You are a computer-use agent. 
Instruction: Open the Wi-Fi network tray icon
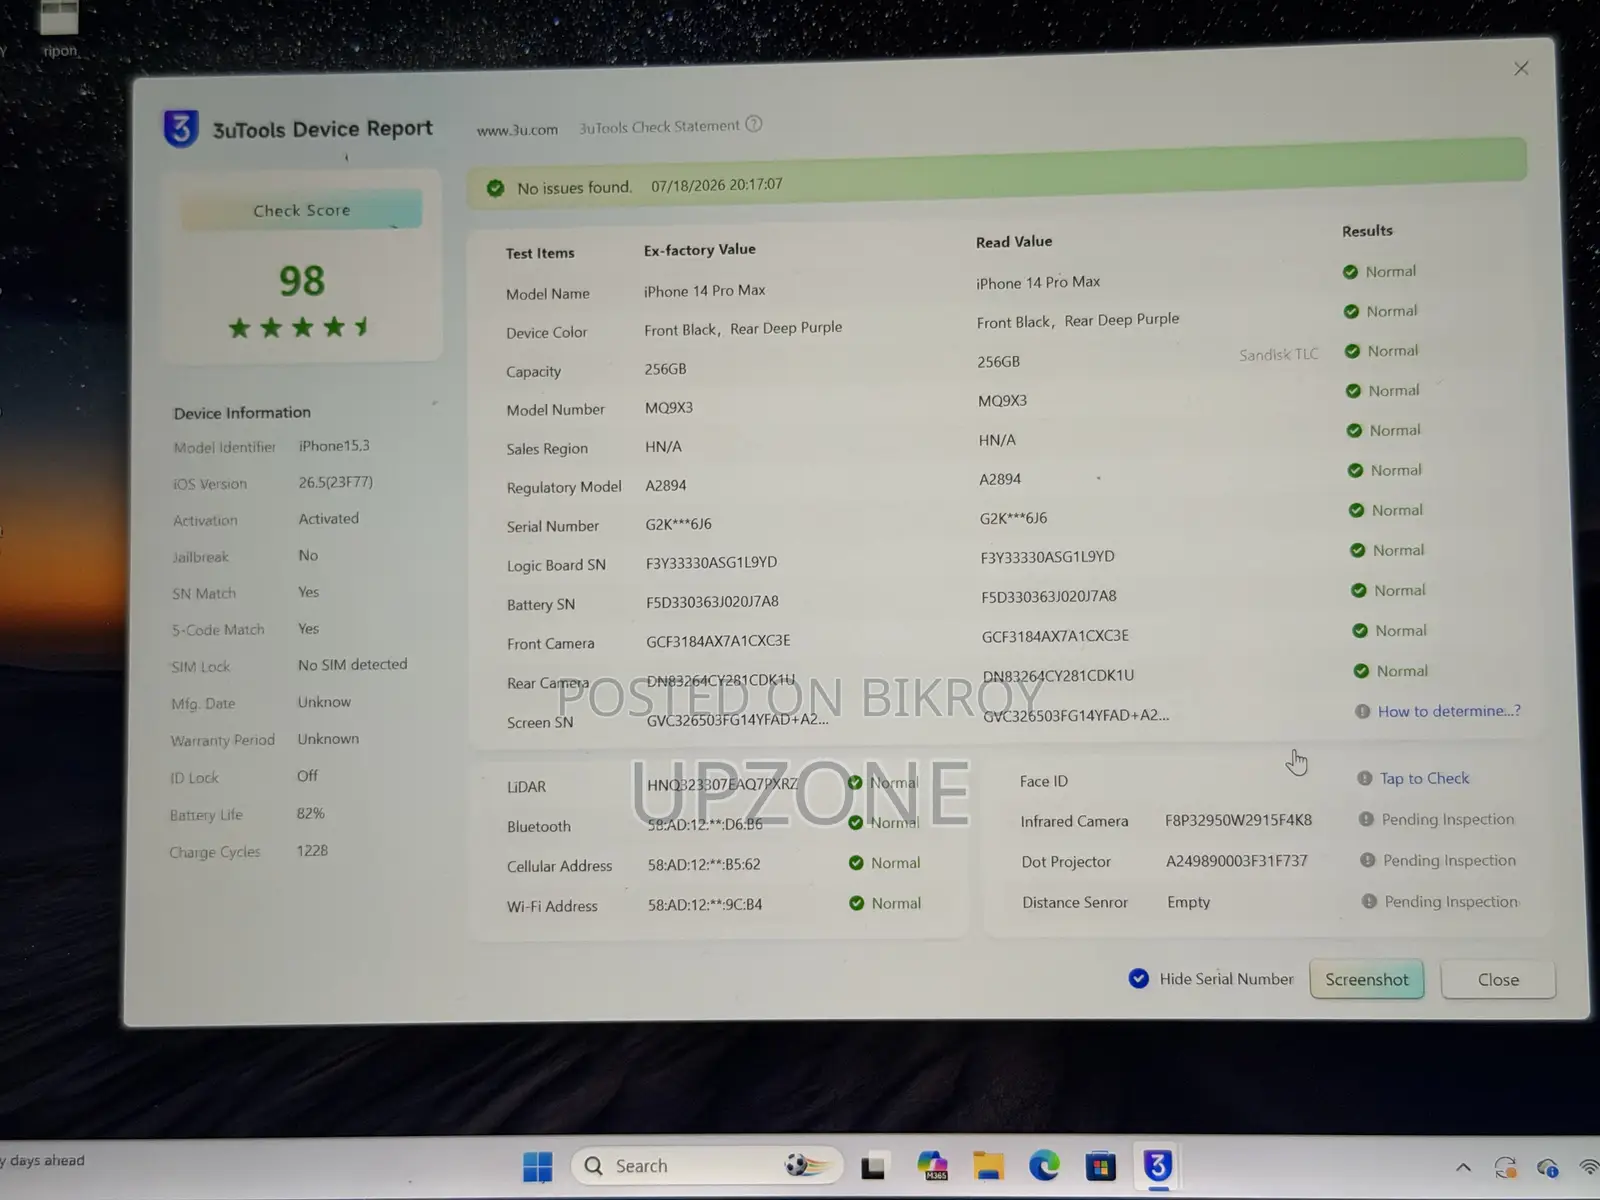pyautogui.click(x=1588, y=1167)
